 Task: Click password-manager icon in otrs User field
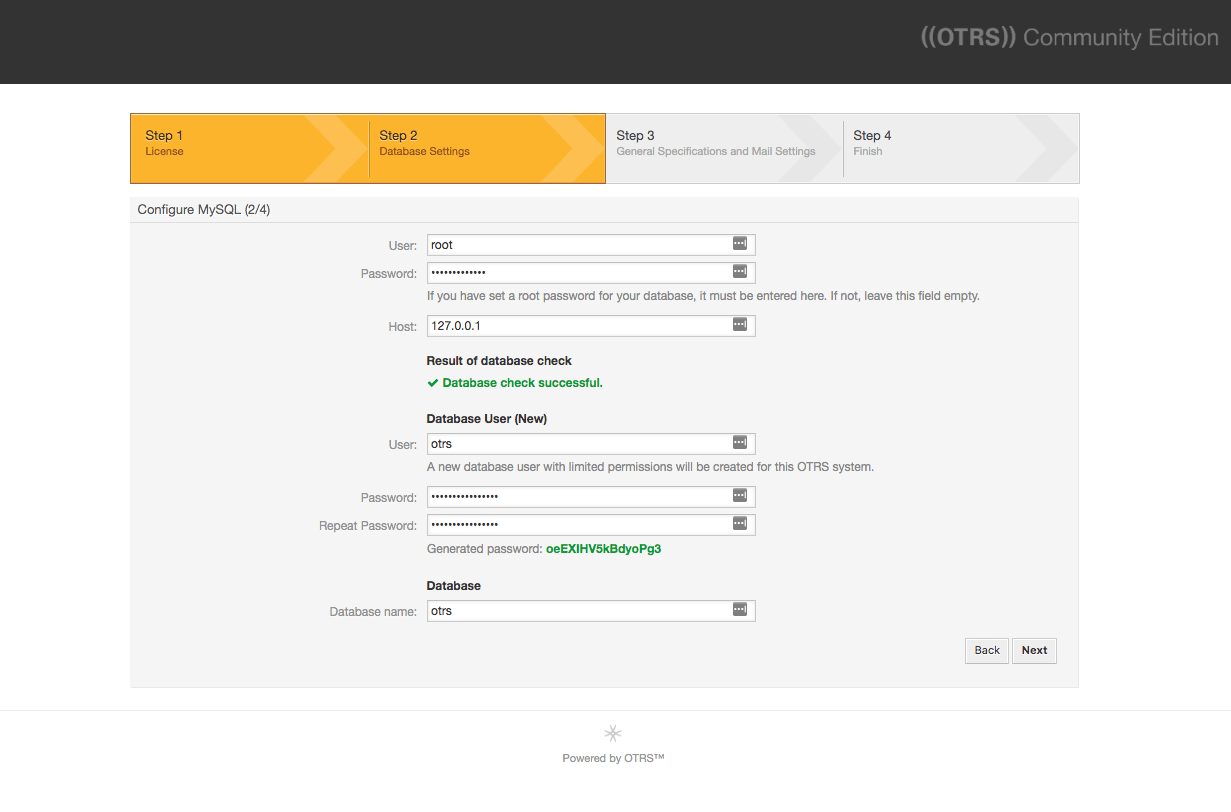click(x=740, y=442)
